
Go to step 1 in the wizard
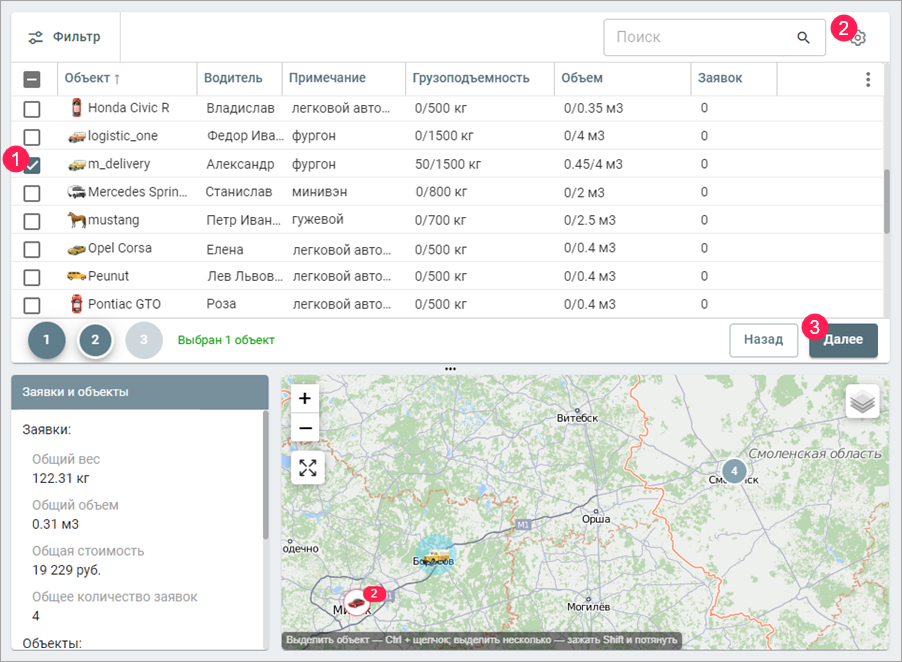(47, 340)
